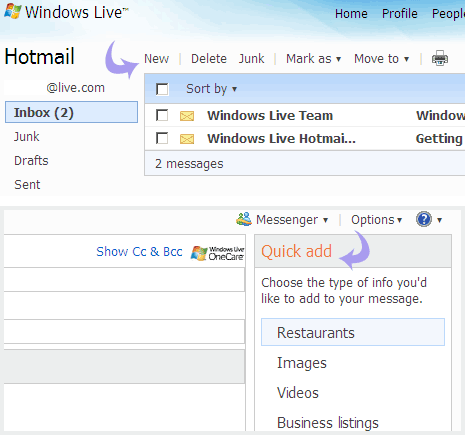Click the Show Cc & Bcc link
The height and width of the screenshot is (435, 465).
(x=139, y=252)
